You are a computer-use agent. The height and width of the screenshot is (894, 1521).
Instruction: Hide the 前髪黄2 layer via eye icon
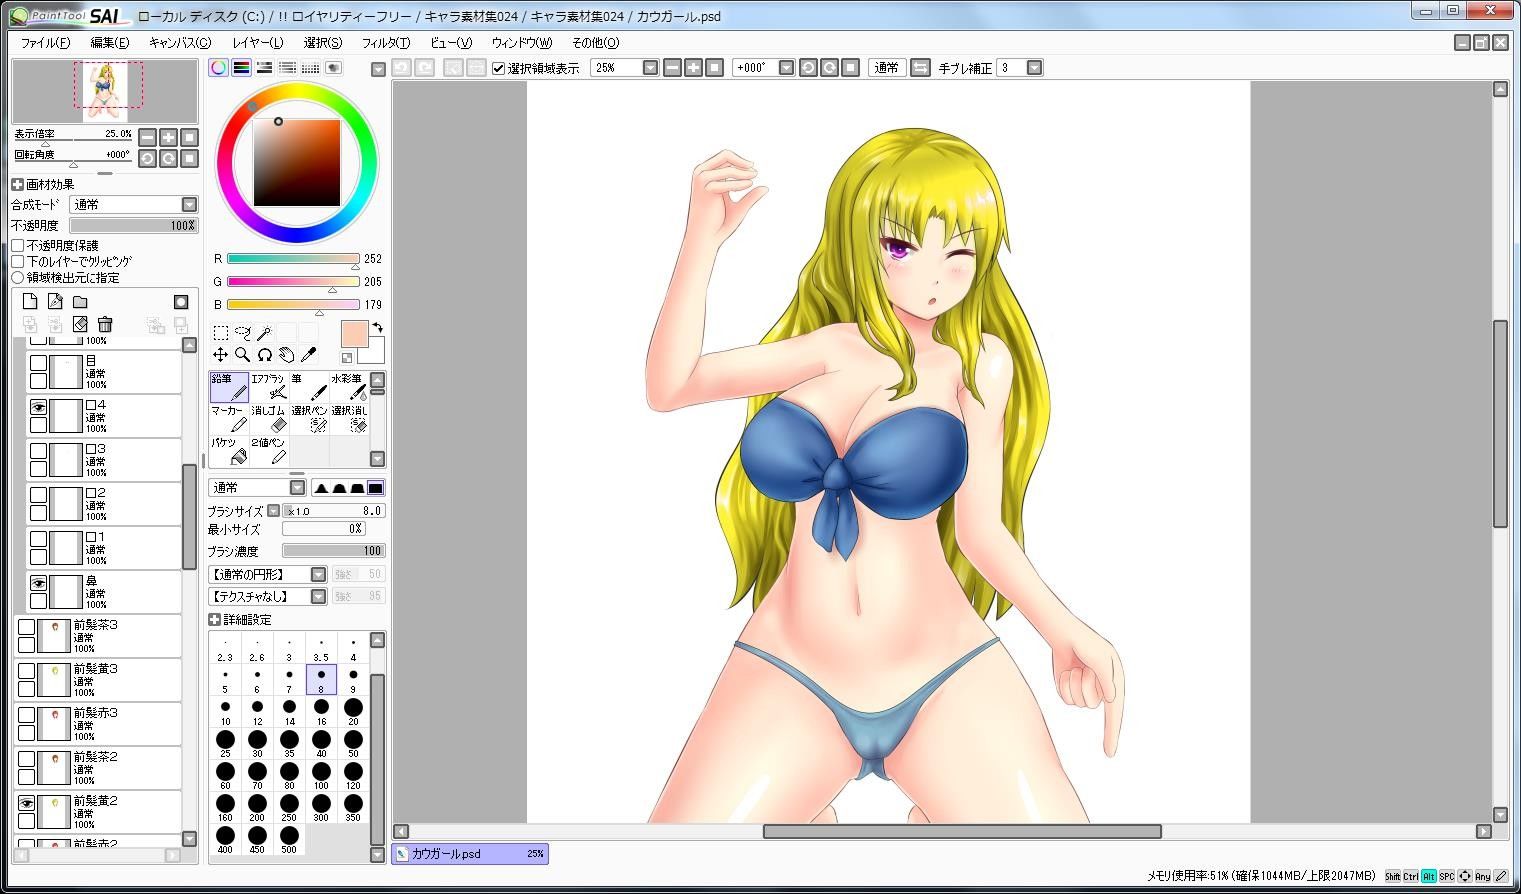click(27, 803)
